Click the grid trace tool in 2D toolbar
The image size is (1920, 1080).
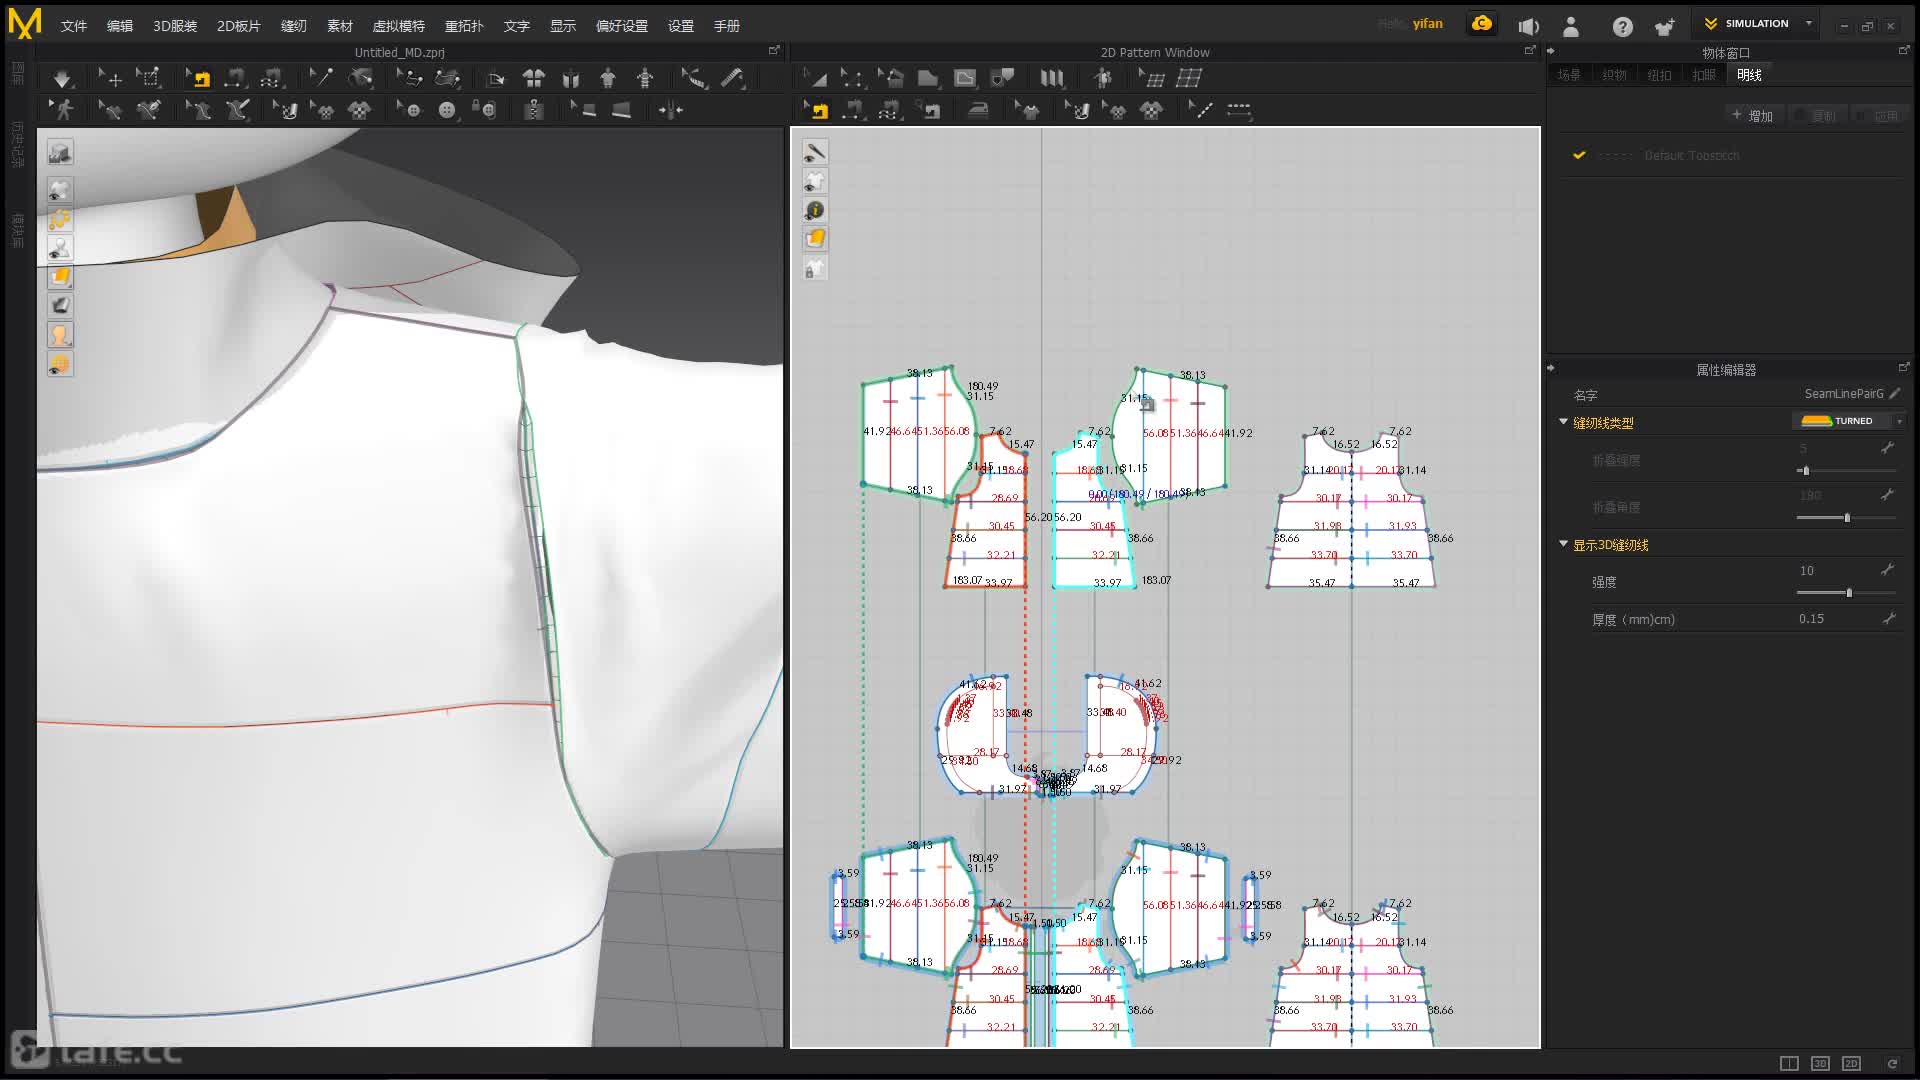pos(1189,78)
